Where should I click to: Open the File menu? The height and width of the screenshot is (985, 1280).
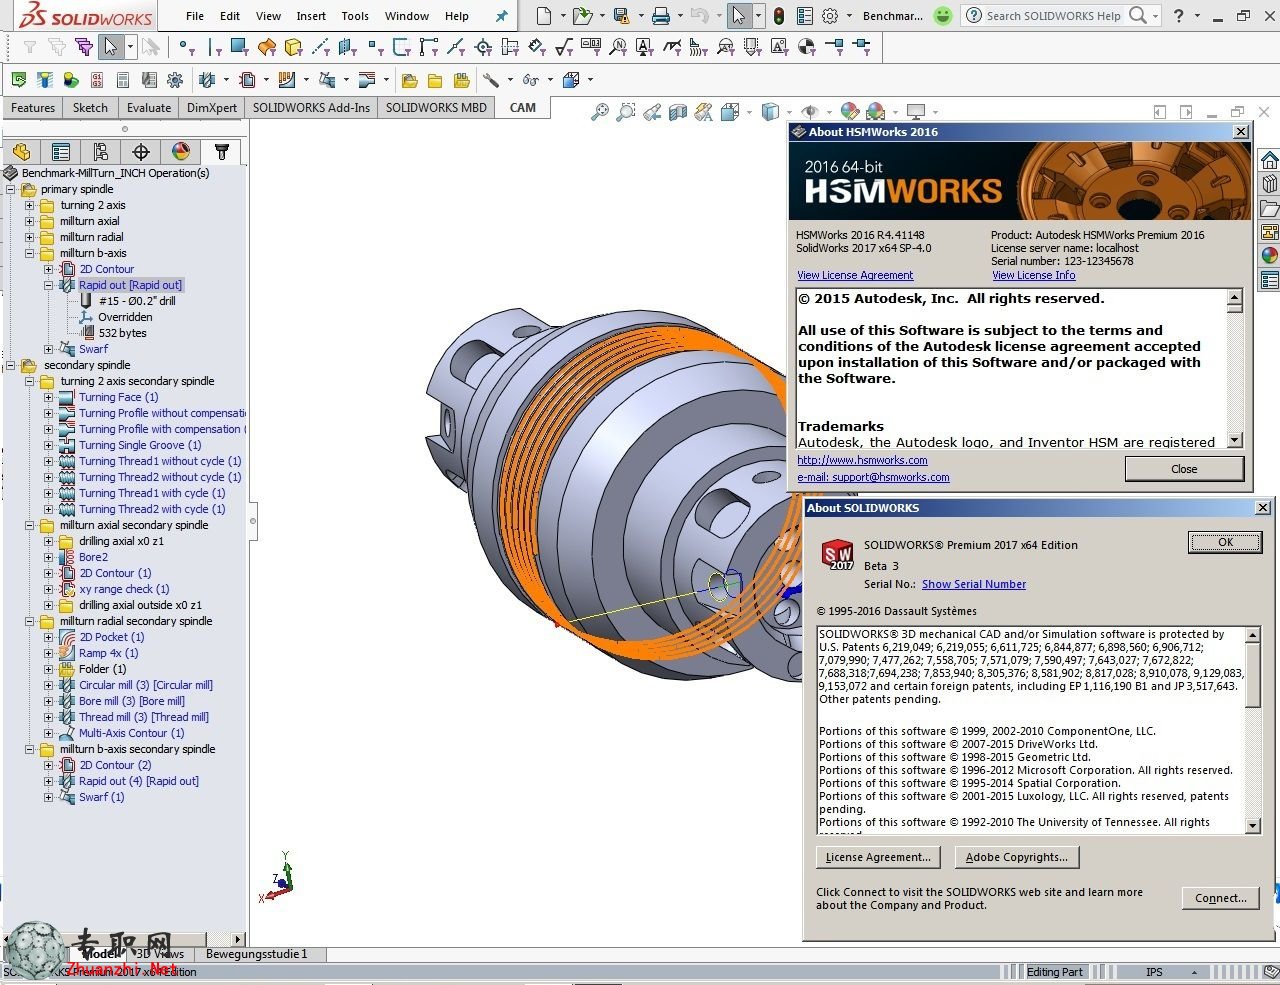point(195,16)
